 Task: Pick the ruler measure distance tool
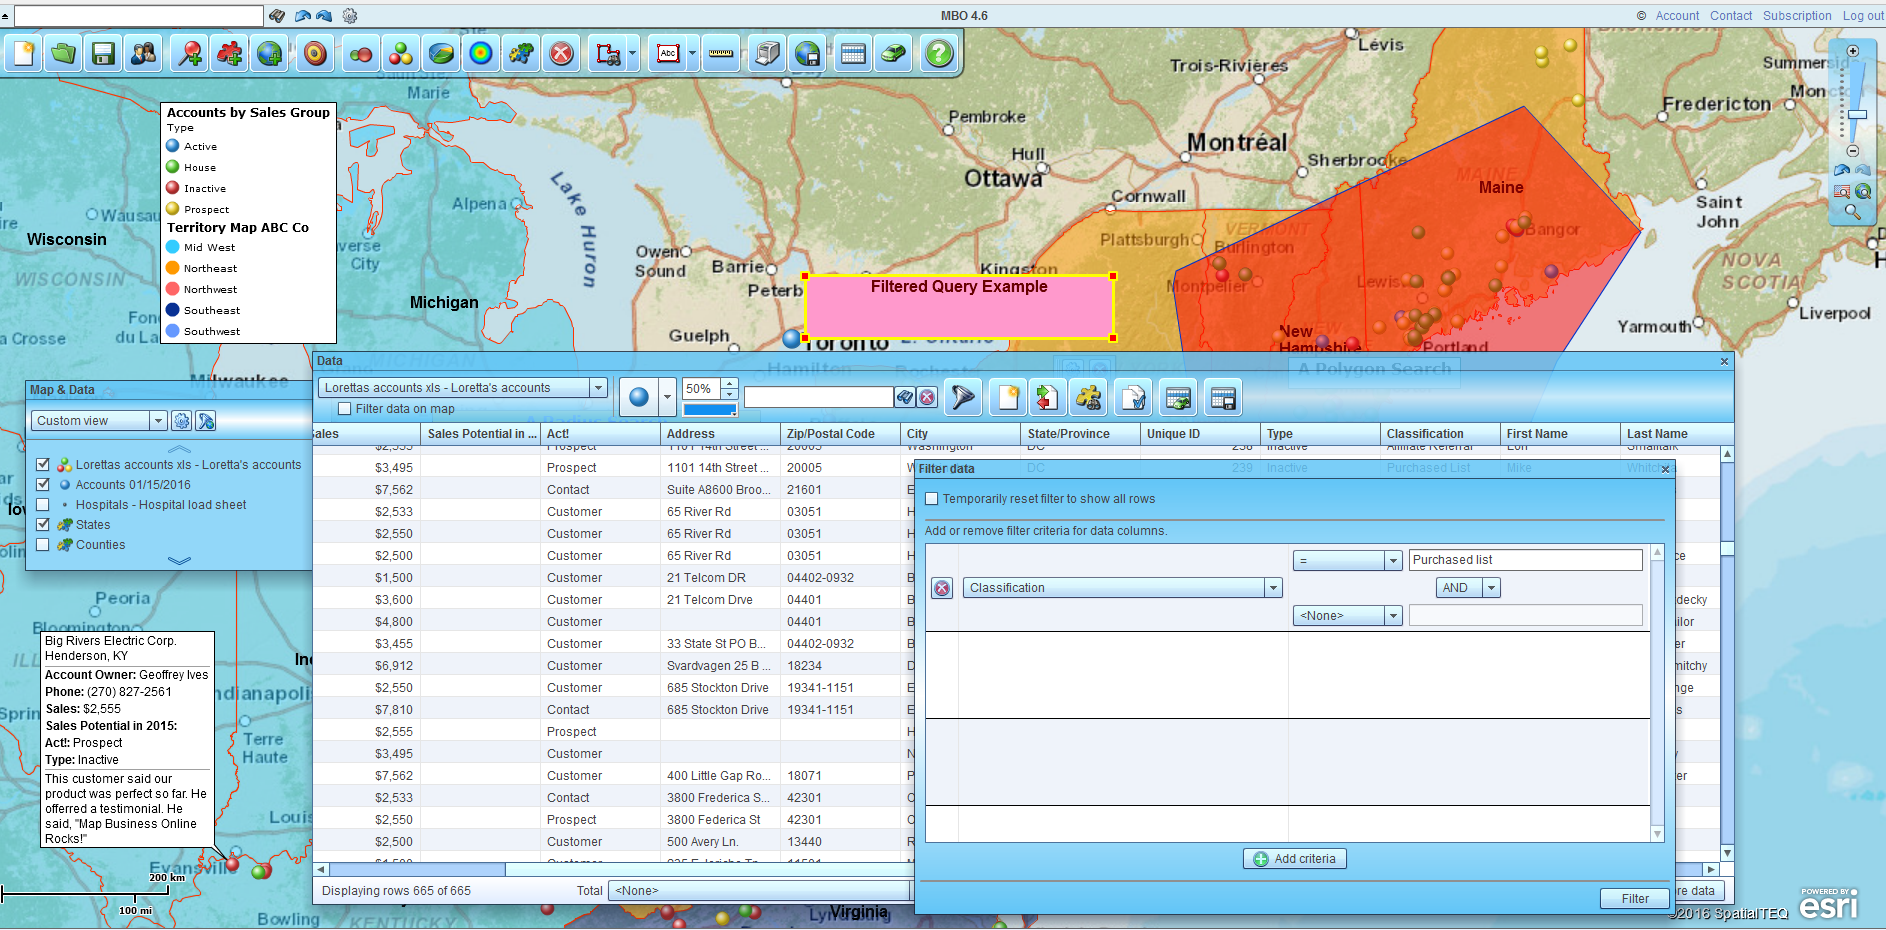[721, 53]
